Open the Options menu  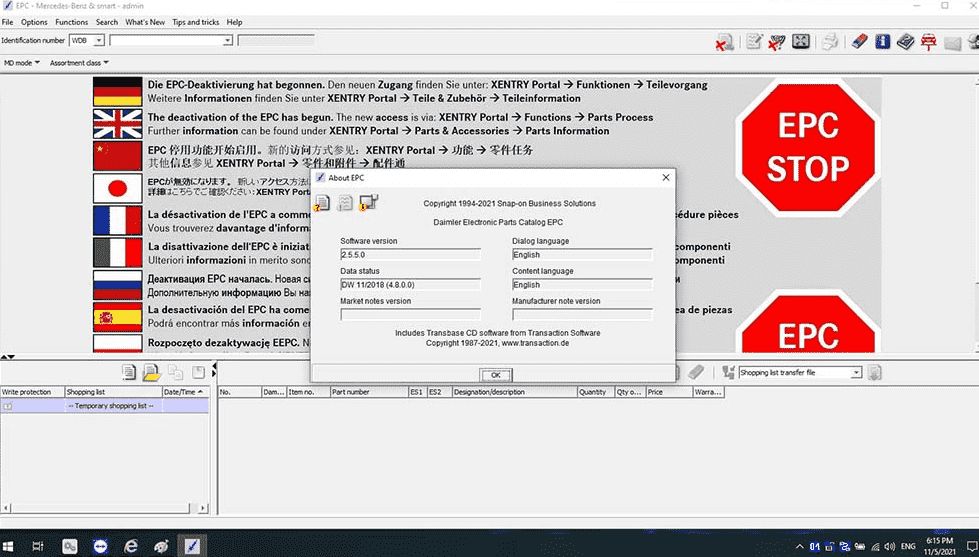(34, 22)
